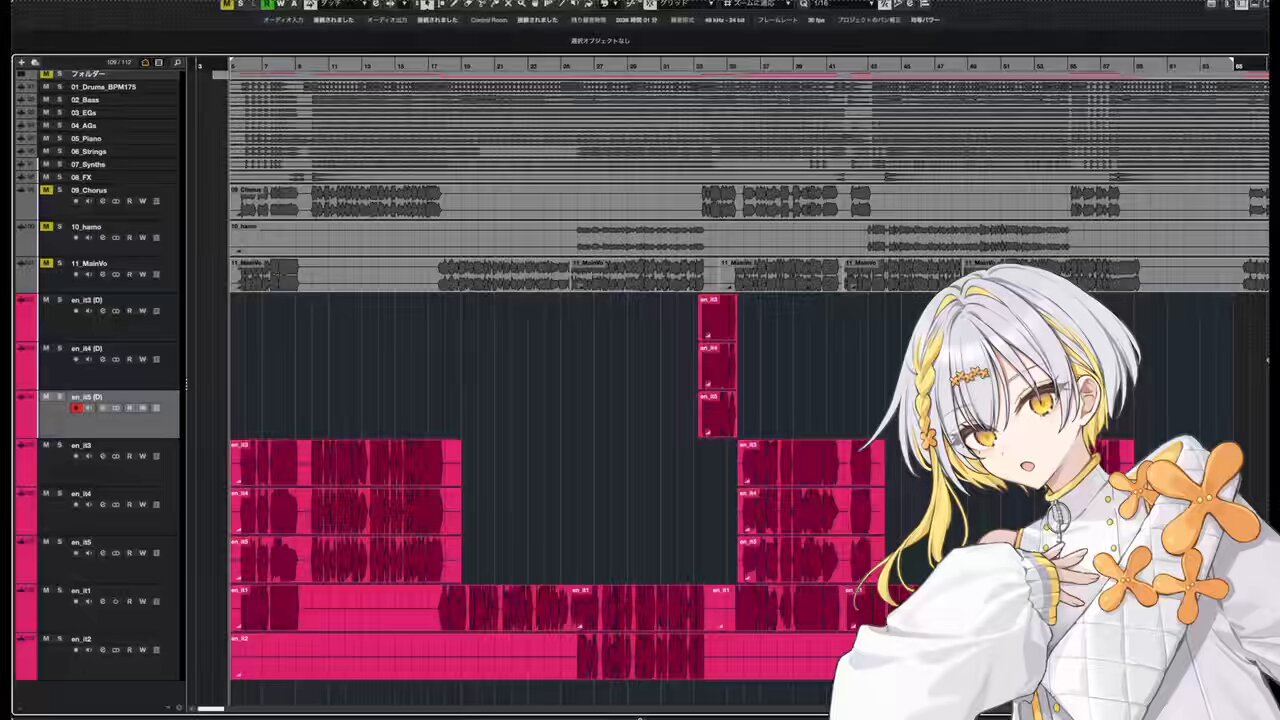
Task: Unmute the フォルダー folder track
Action: pos(46,74)
